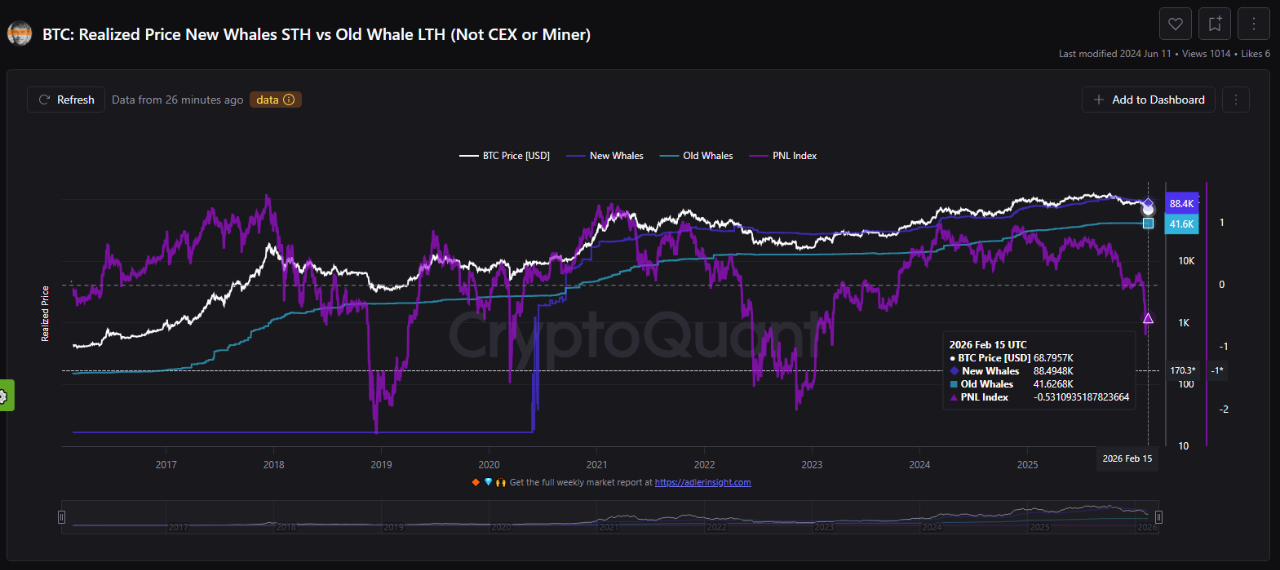The height and width of the screenshot is (570, 1280).
Task: Click the PNL Index triangle marker on chart
Action: 1148,318
